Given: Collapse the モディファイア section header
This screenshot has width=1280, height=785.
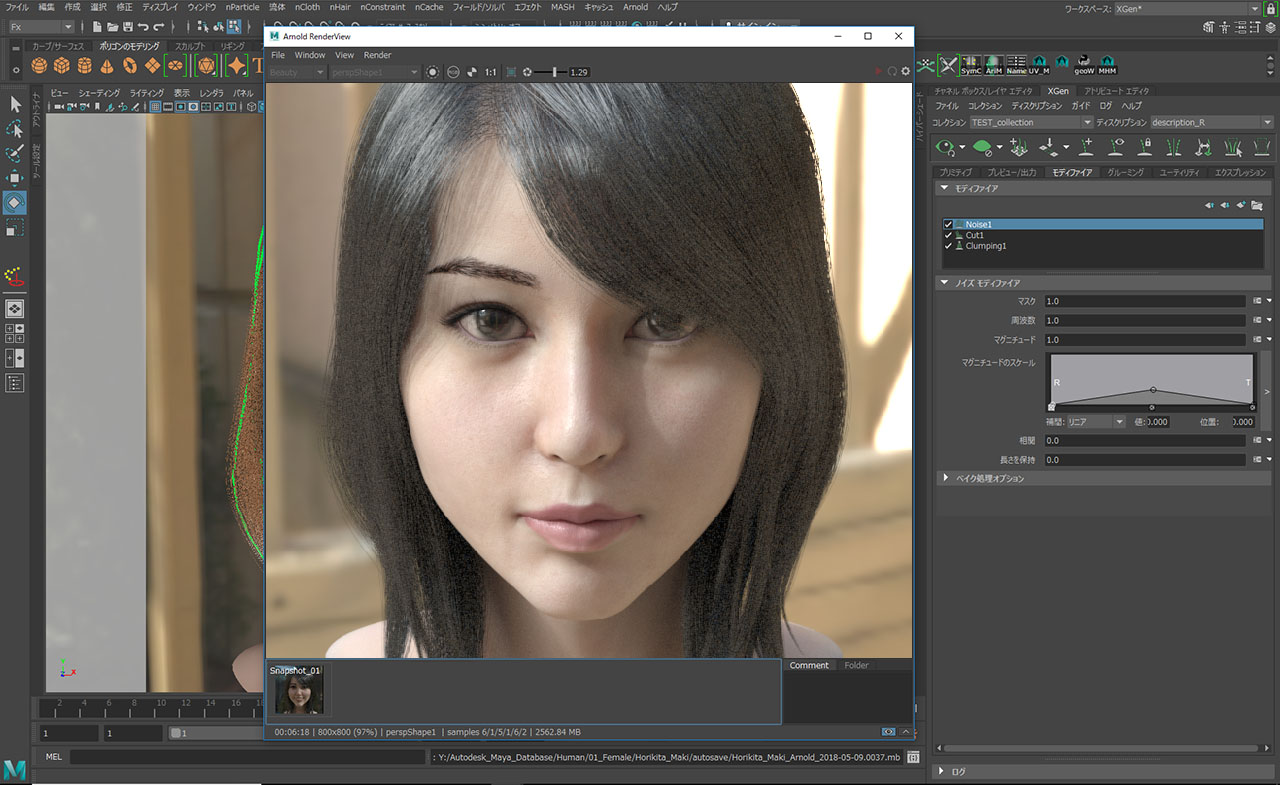Looking at the screenshot, I should pyautogui.click(x=1104, y=188).
